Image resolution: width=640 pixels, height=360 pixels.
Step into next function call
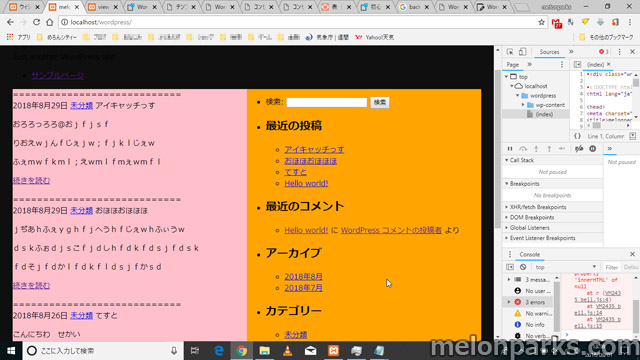tap(536, 149)
